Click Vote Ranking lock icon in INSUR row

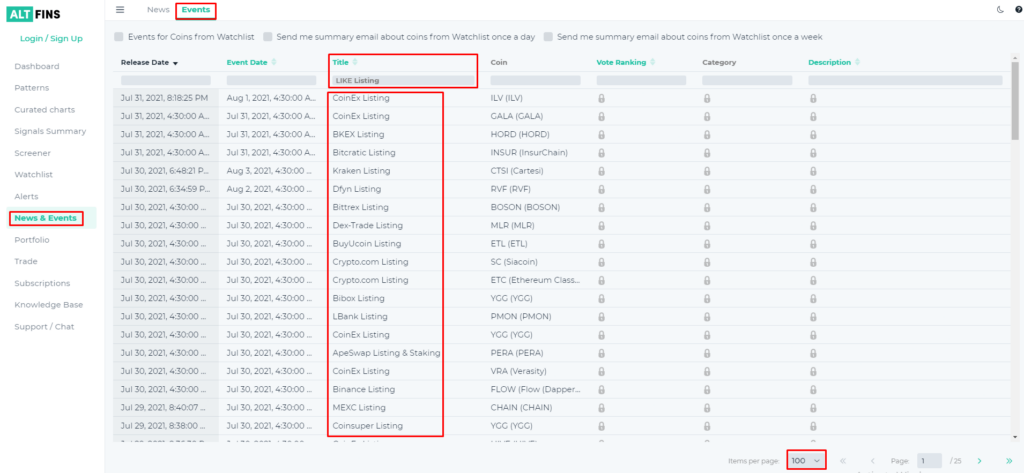point(601,153)
